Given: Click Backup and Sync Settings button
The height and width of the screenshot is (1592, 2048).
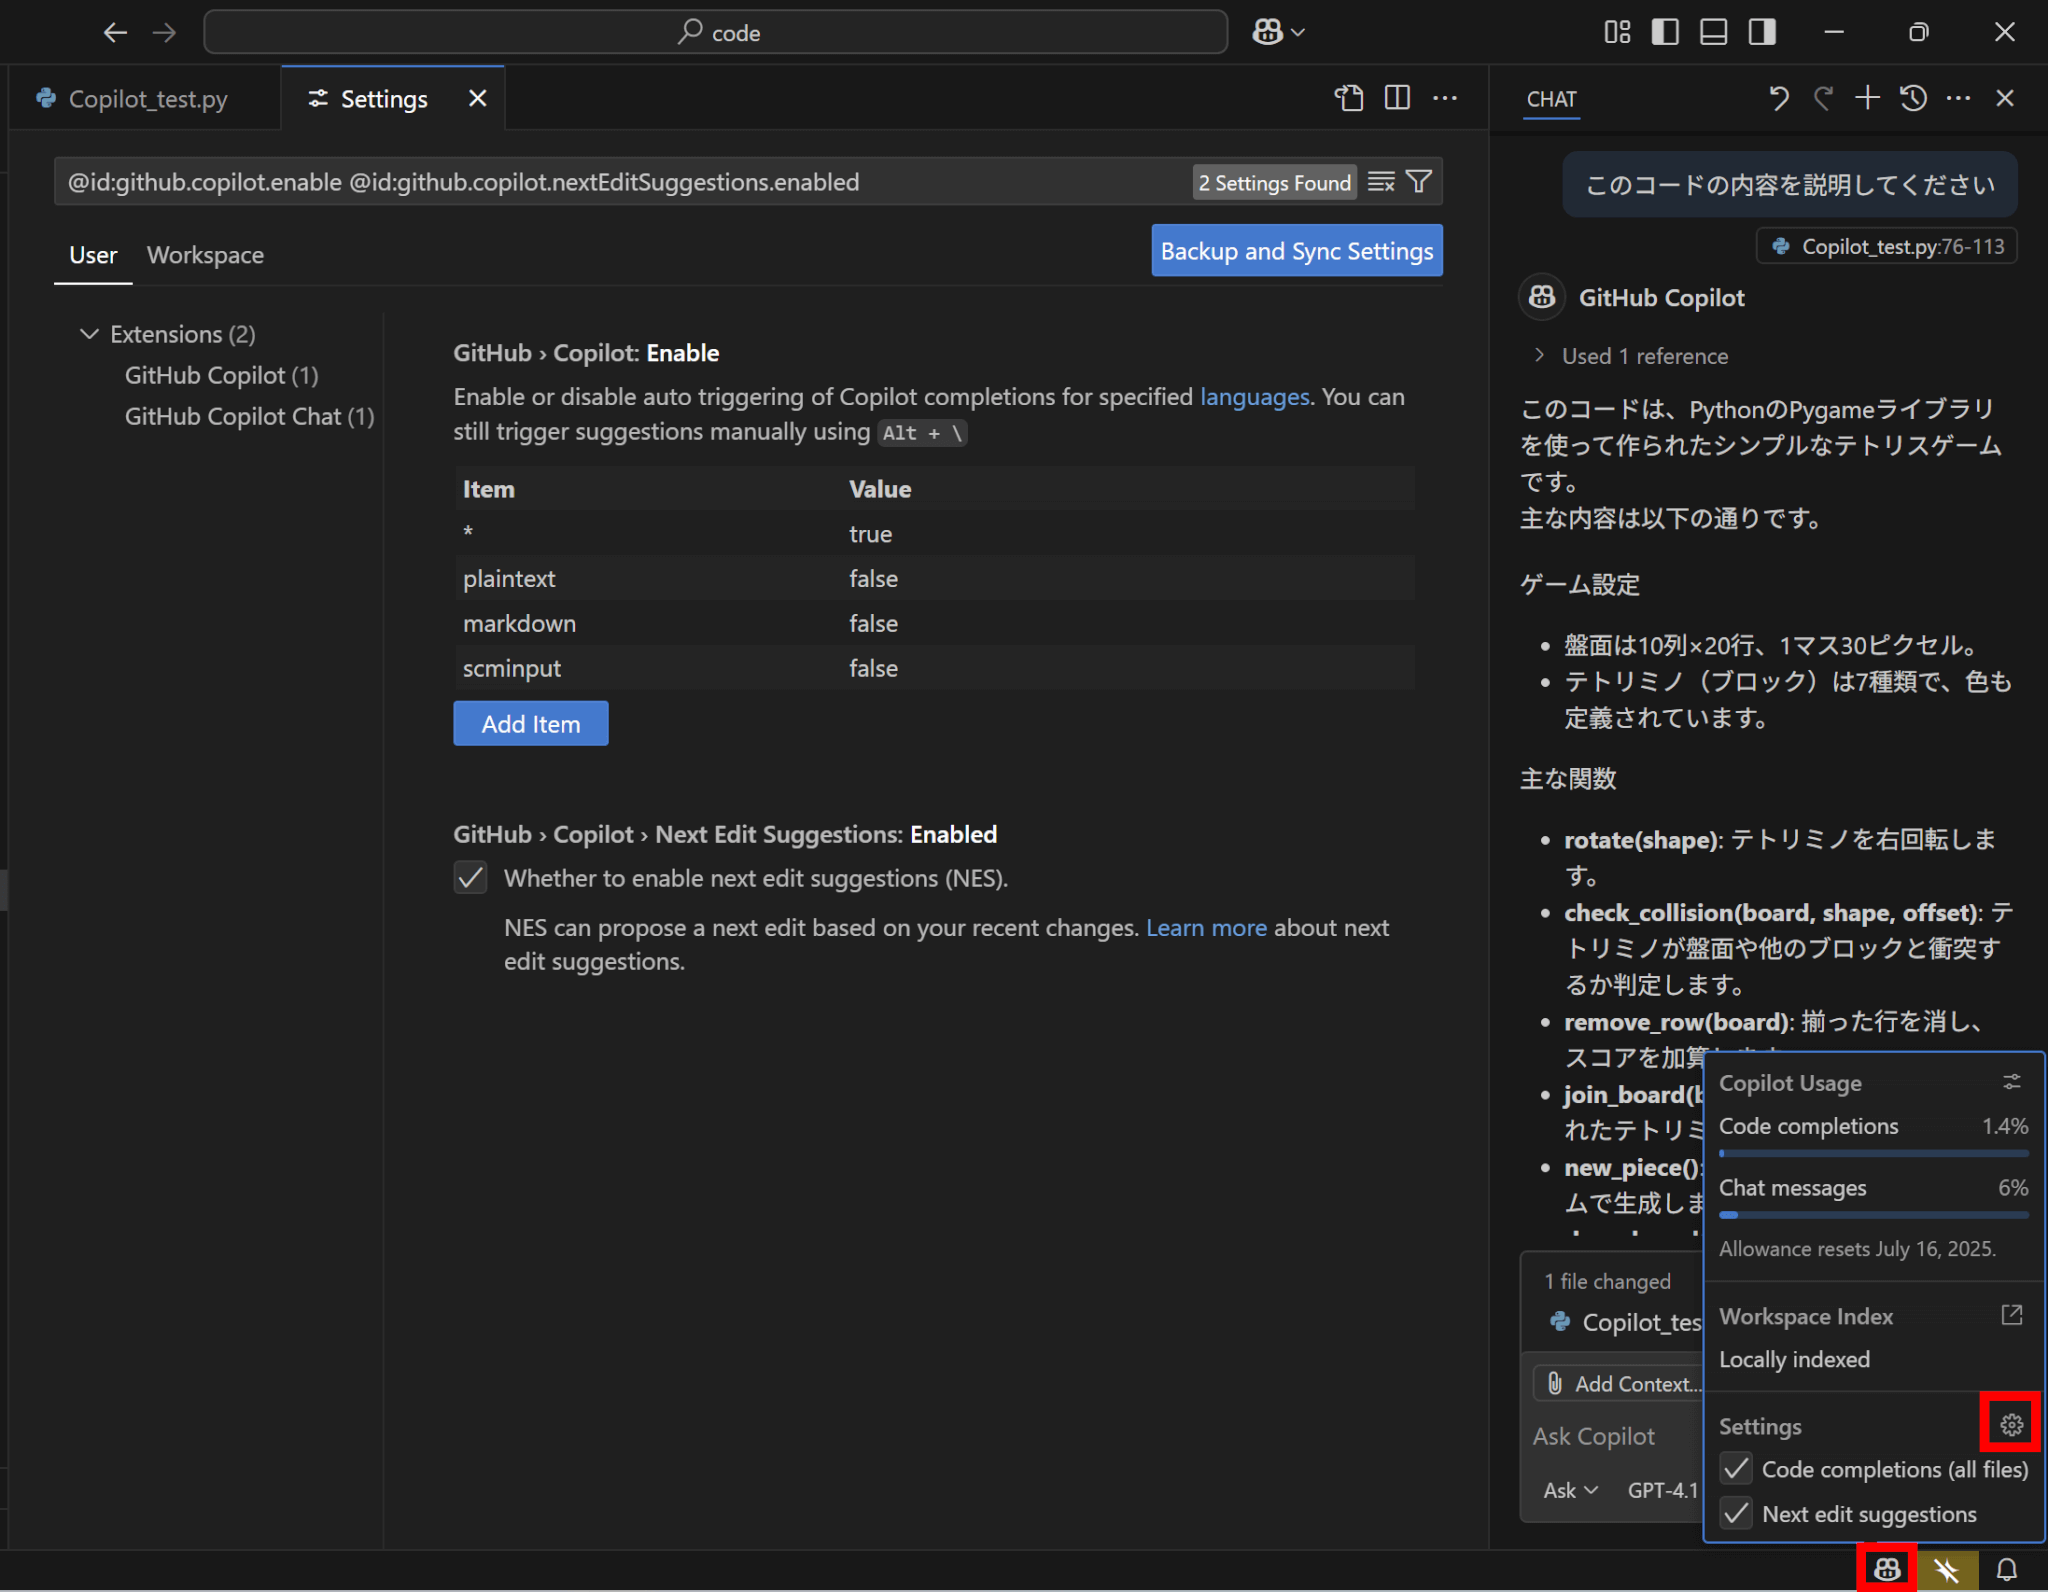Looking at the screenshot, I should point(1297,251).
